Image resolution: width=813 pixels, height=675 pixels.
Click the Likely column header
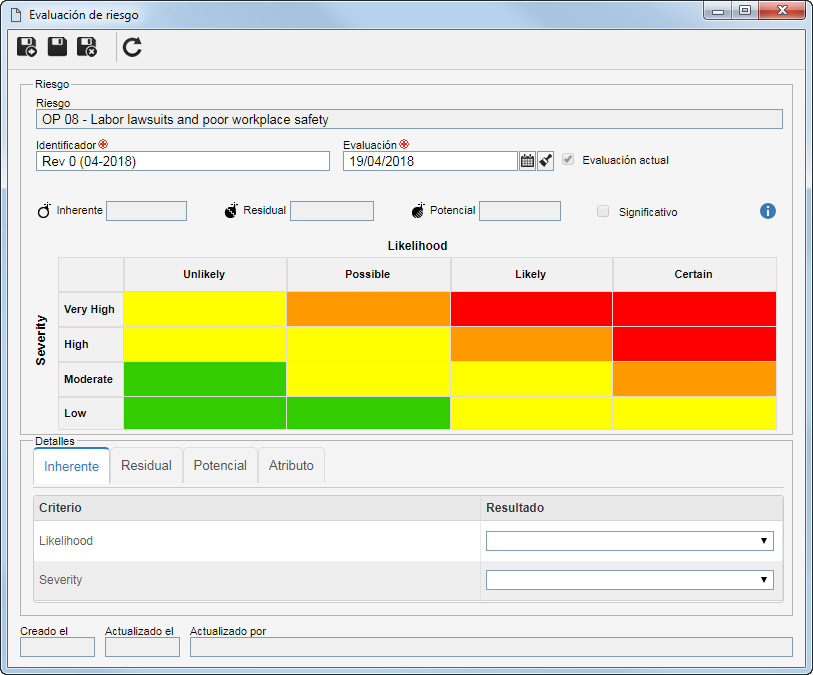pyautogui.click(x=531, y=274)
